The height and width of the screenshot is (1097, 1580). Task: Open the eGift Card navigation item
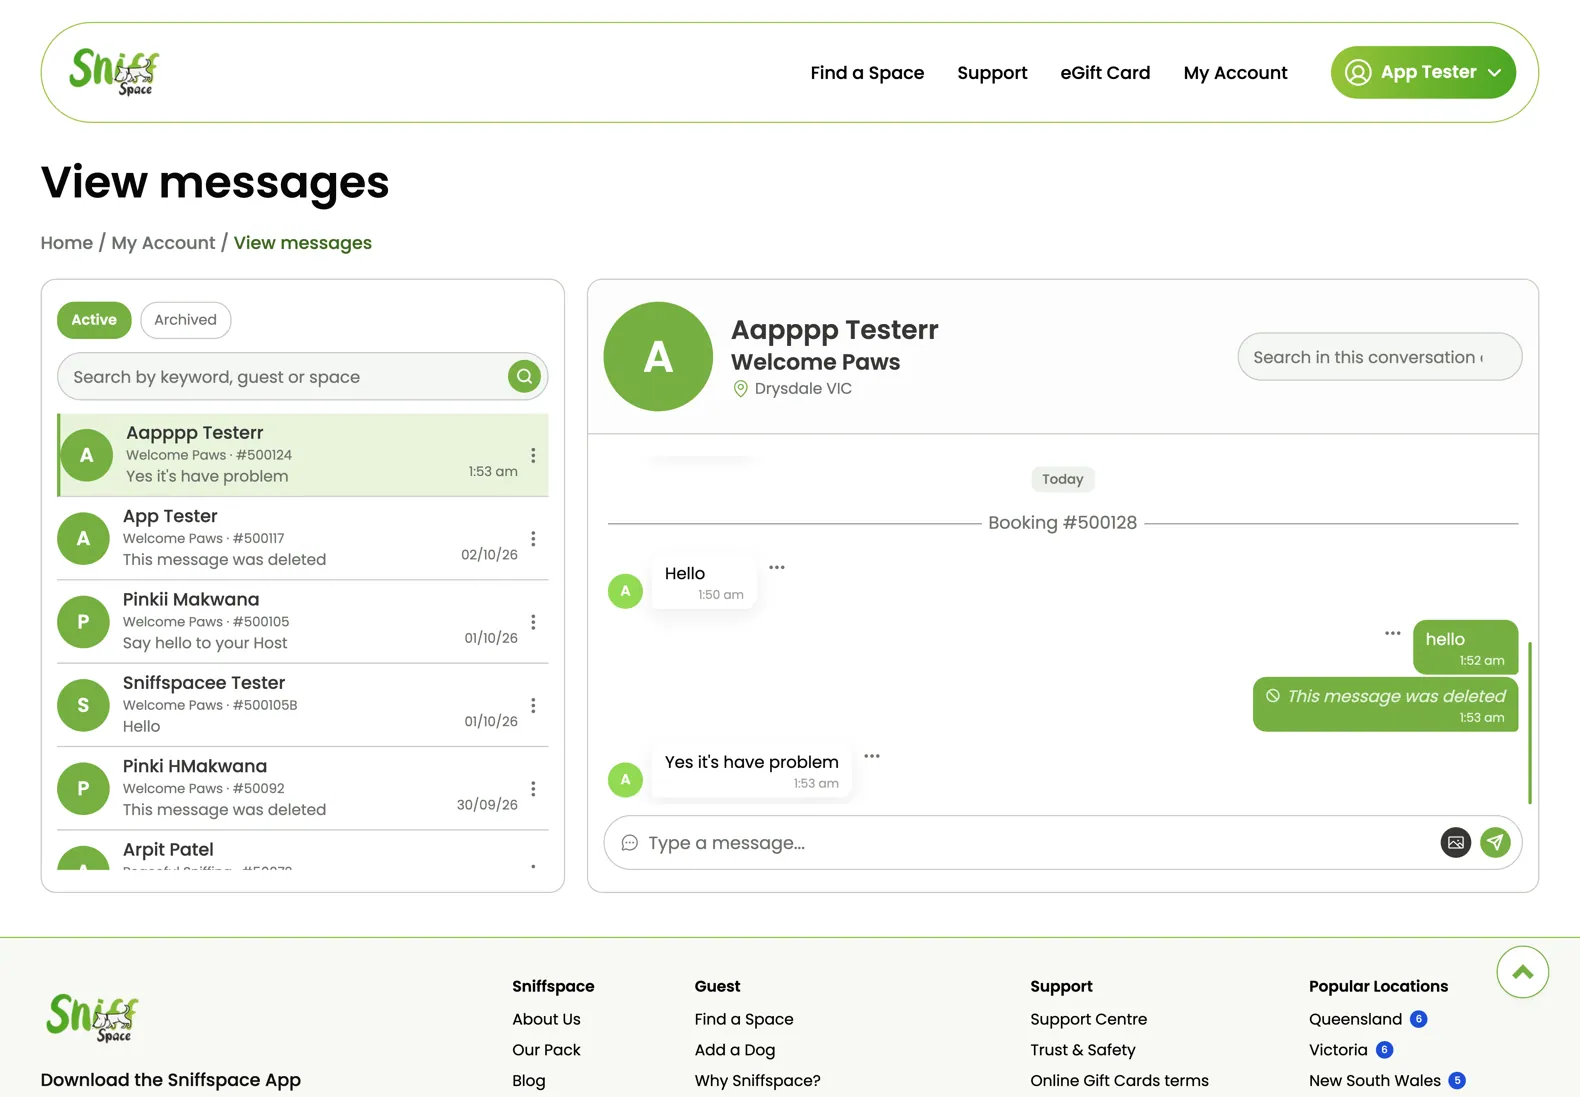tap(1105, 73)
